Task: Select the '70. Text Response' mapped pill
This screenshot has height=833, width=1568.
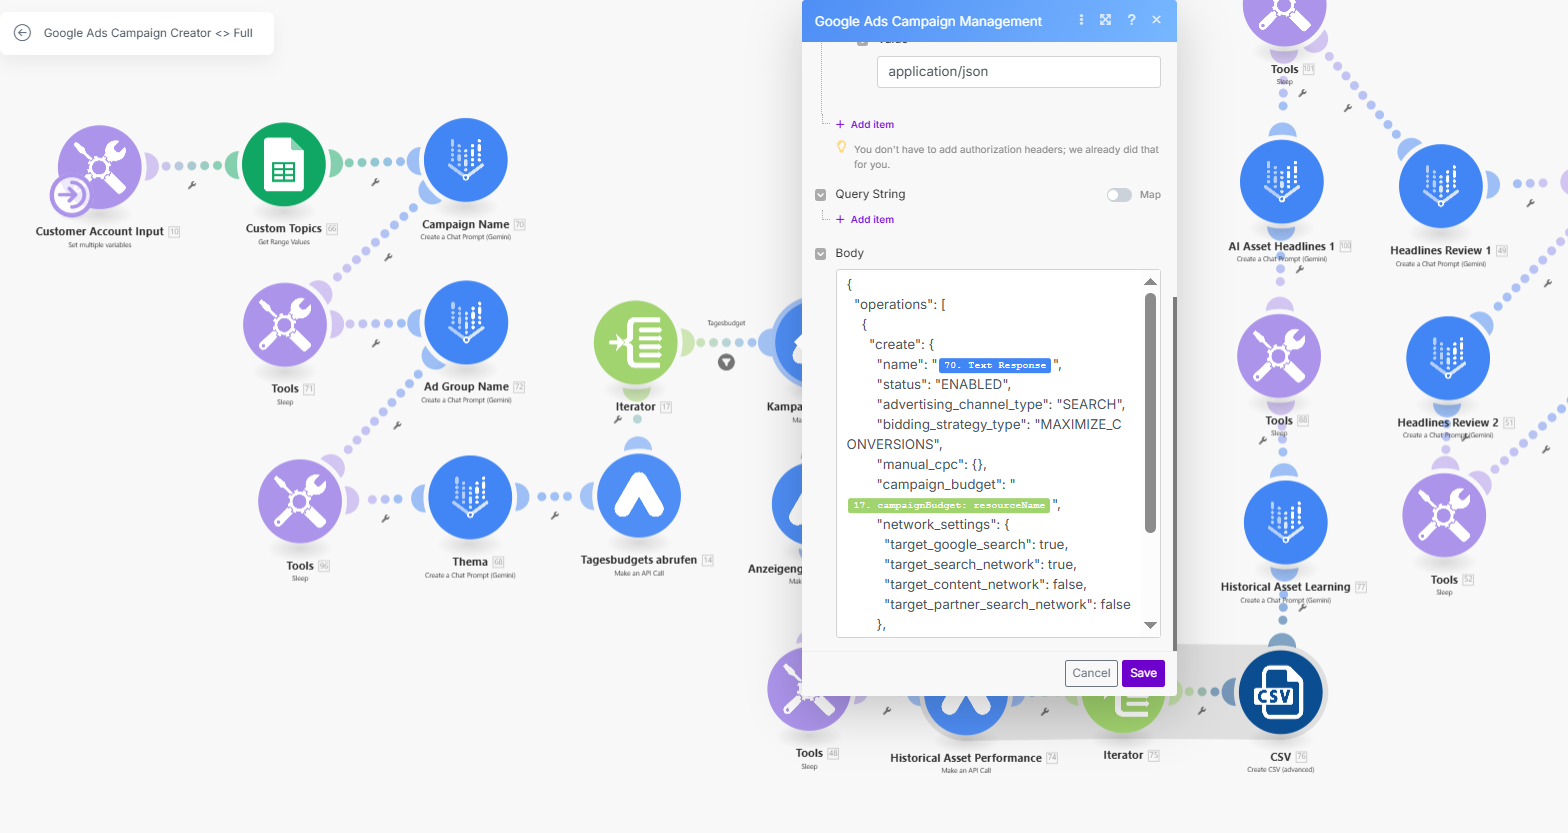Action: (996, 365)
